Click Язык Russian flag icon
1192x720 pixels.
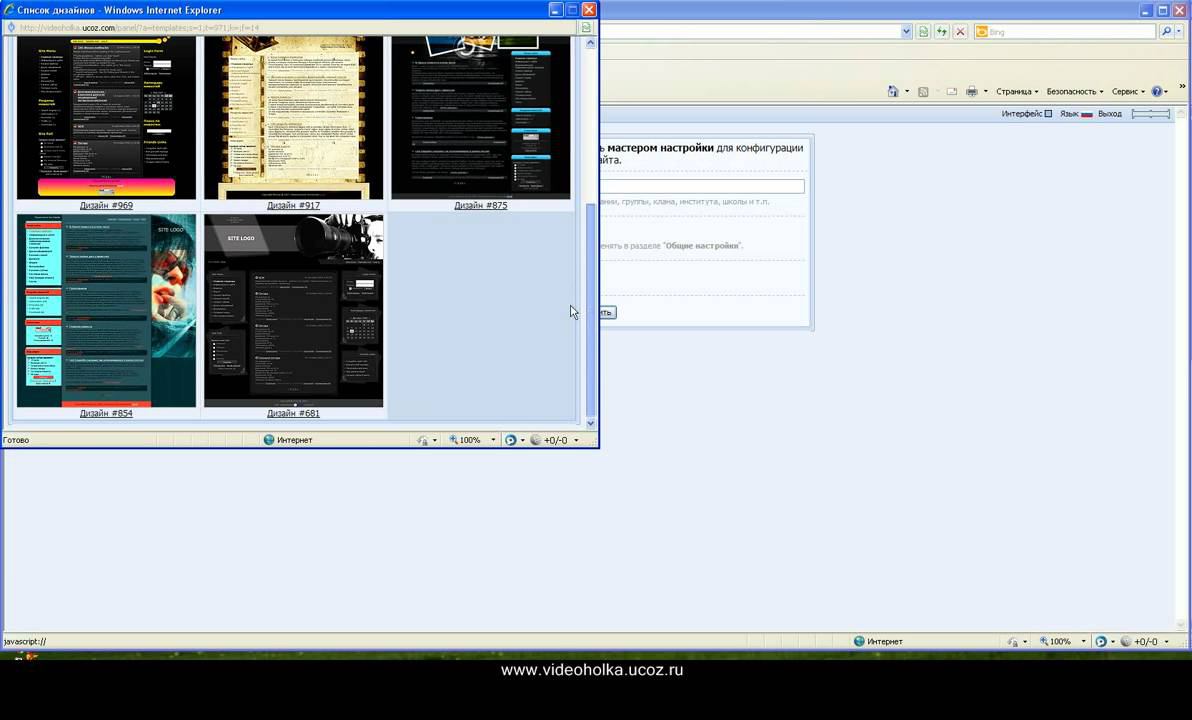point(1087,114)
